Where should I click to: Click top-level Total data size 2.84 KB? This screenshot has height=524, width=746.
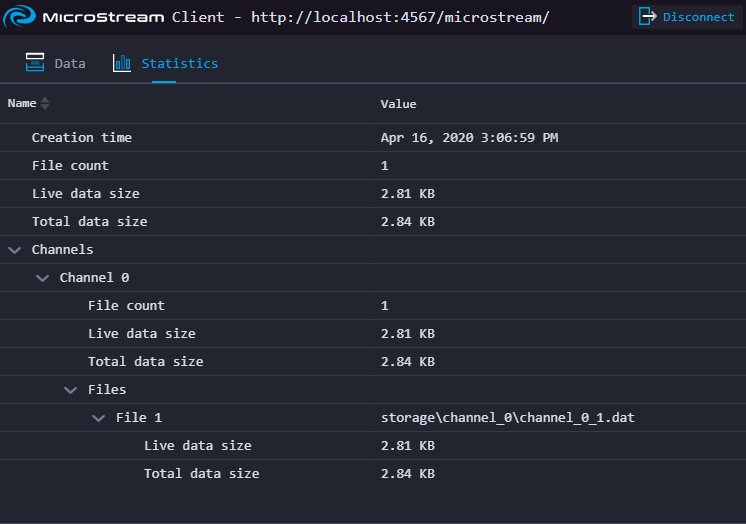pos(408,222)
